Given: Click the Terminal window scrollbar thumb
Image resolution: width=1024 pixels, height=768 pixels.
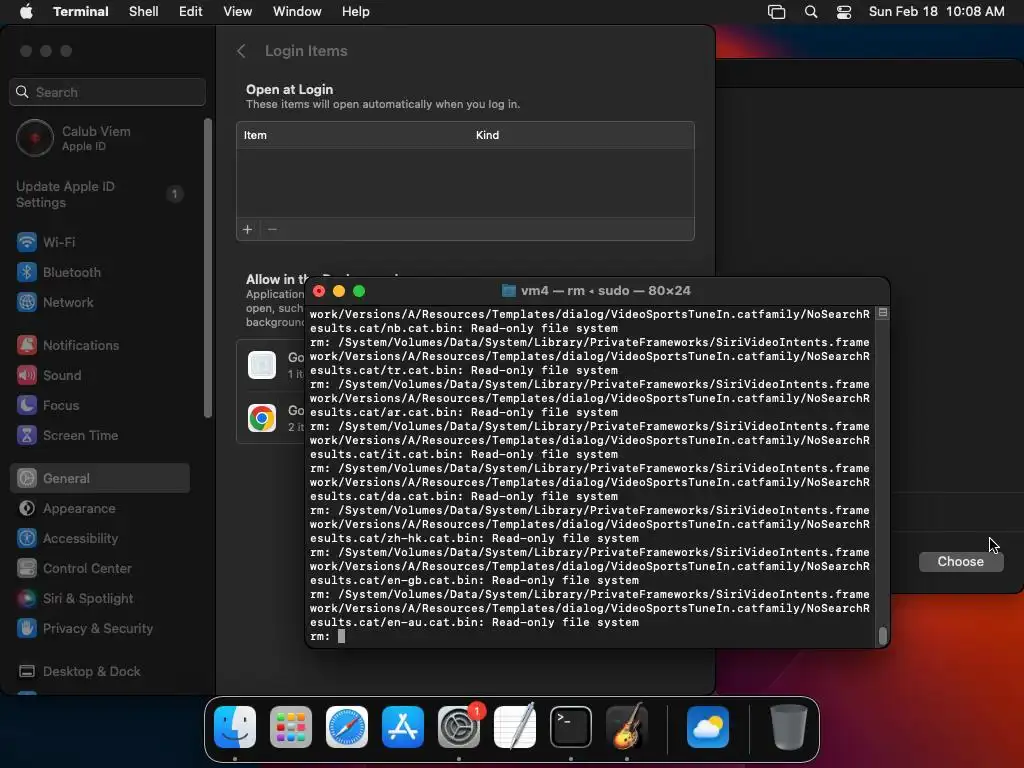Looking at the screenshot, I should [883, 635].
